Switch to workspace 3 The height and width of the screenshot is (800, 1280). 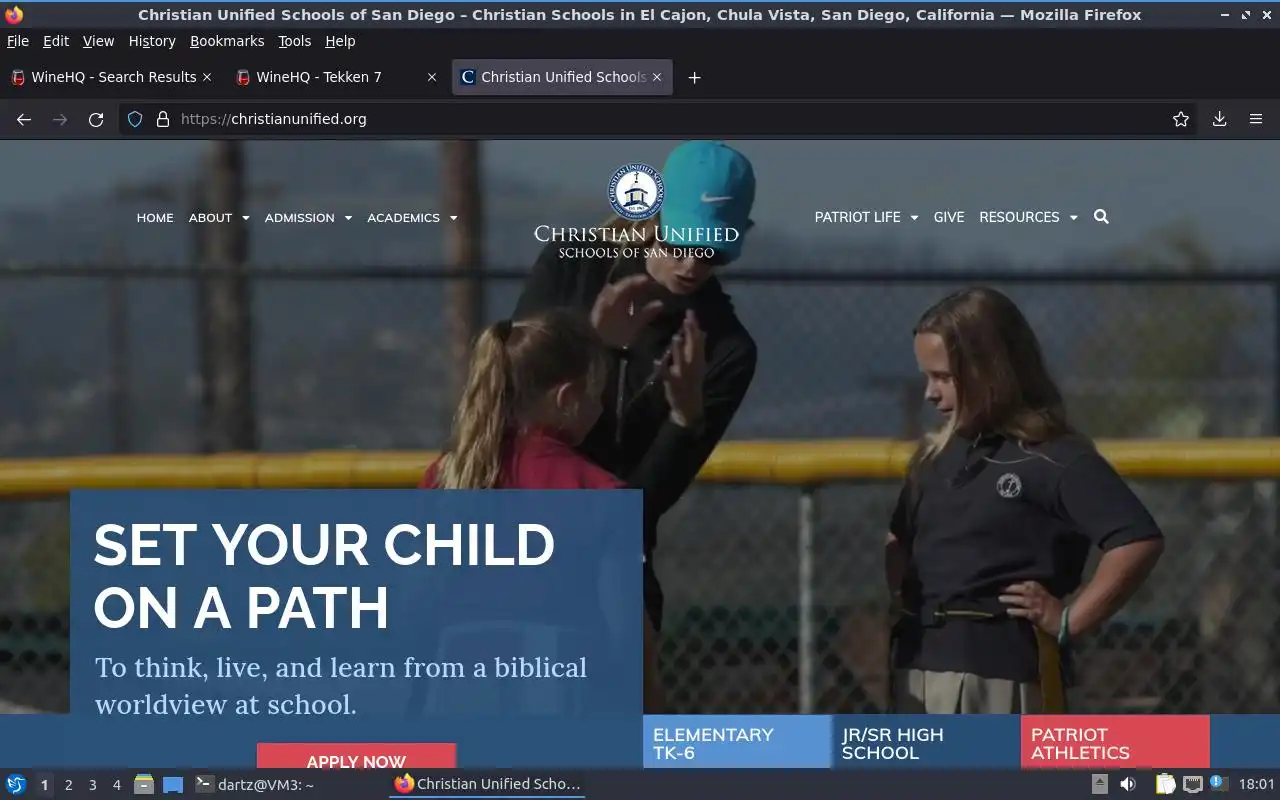click(92, 785)
